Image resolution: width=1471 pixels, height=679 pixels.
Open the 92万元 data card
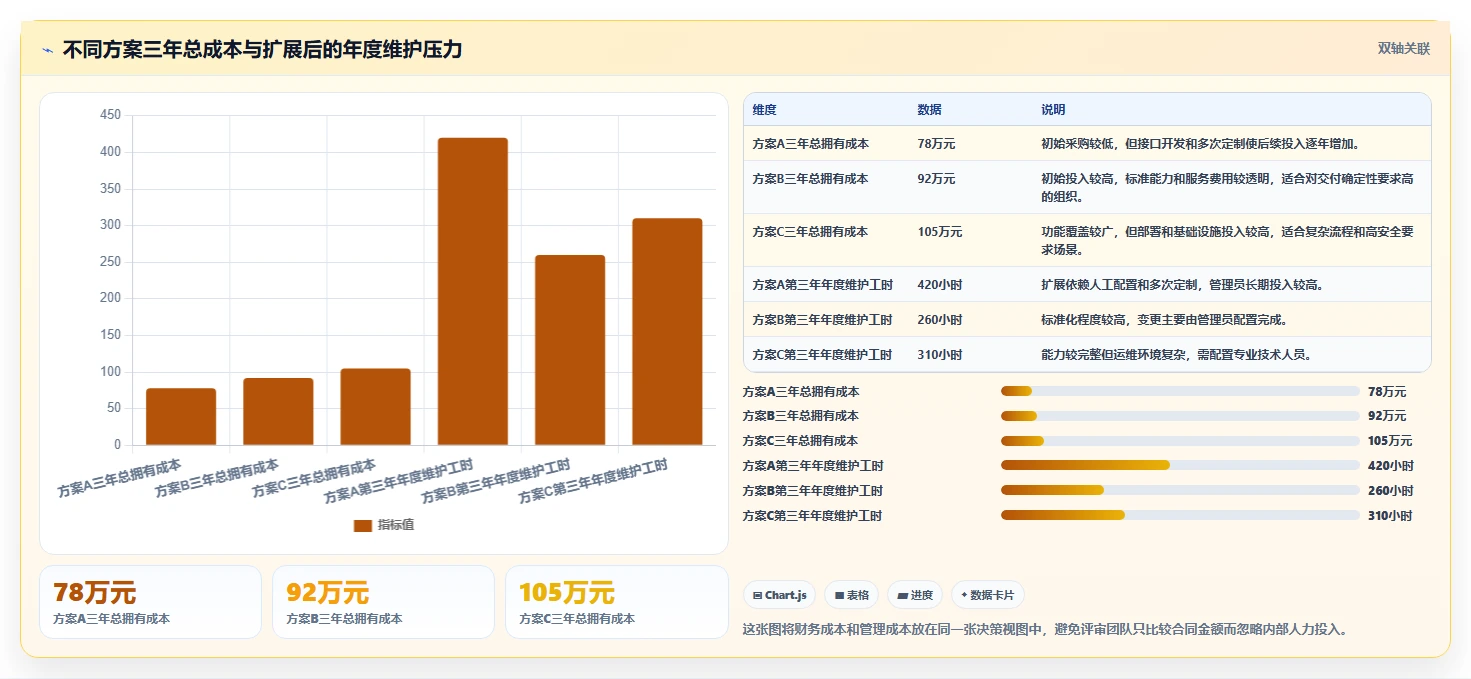[x=383, y=602]
